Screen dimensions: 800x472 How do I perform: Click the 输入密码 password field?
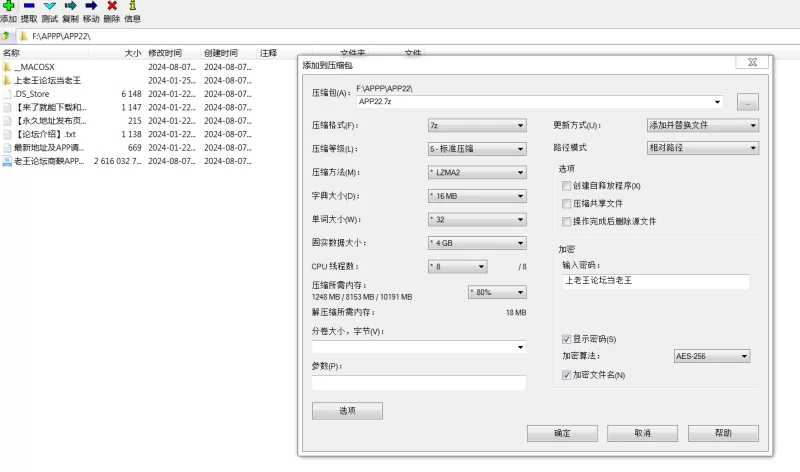pyautogui.click(x=656, y=282)
